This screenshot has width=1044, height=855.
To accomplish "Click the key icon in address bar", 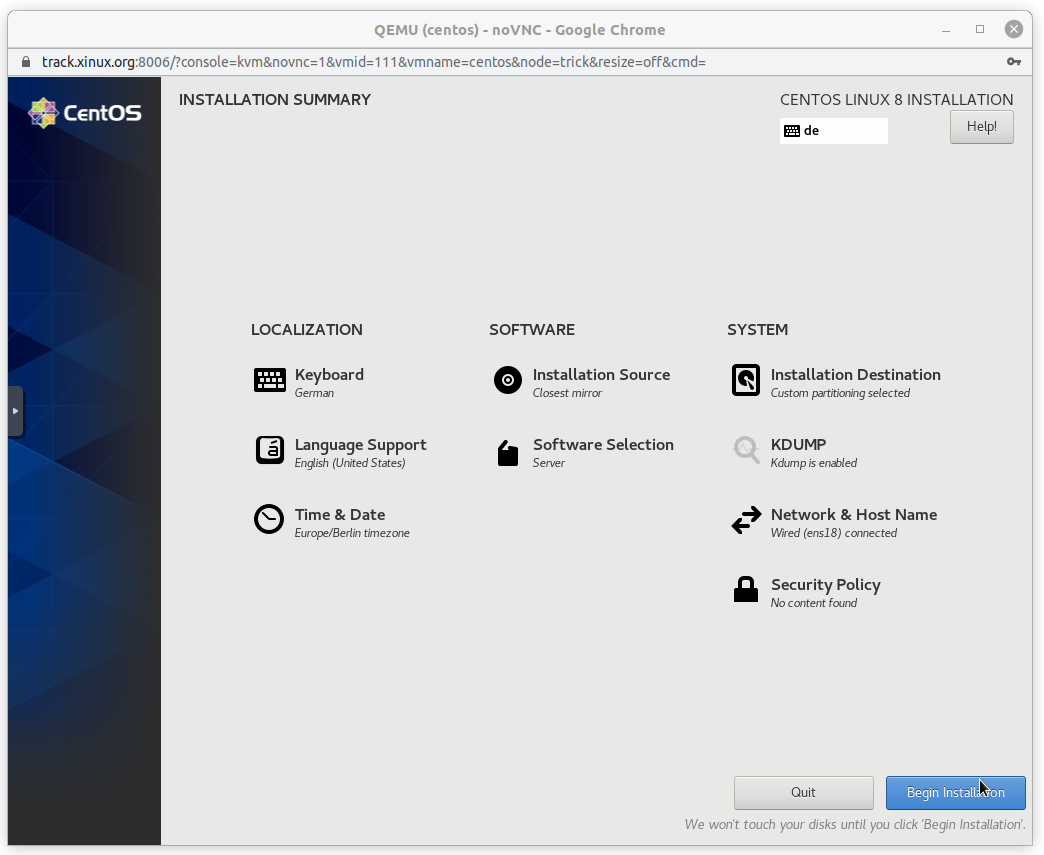I will tap(1013, 62).
